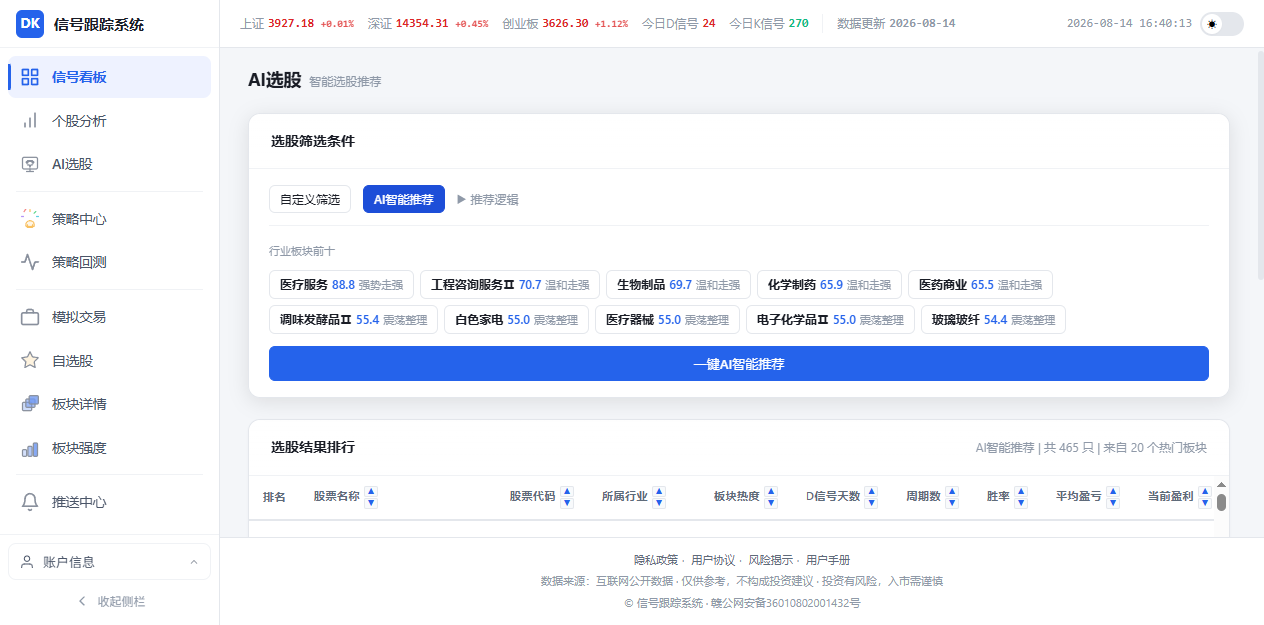Select the 化学制药 65.9 sector tag
This screenshot has height=625, width=1264.
829,284
